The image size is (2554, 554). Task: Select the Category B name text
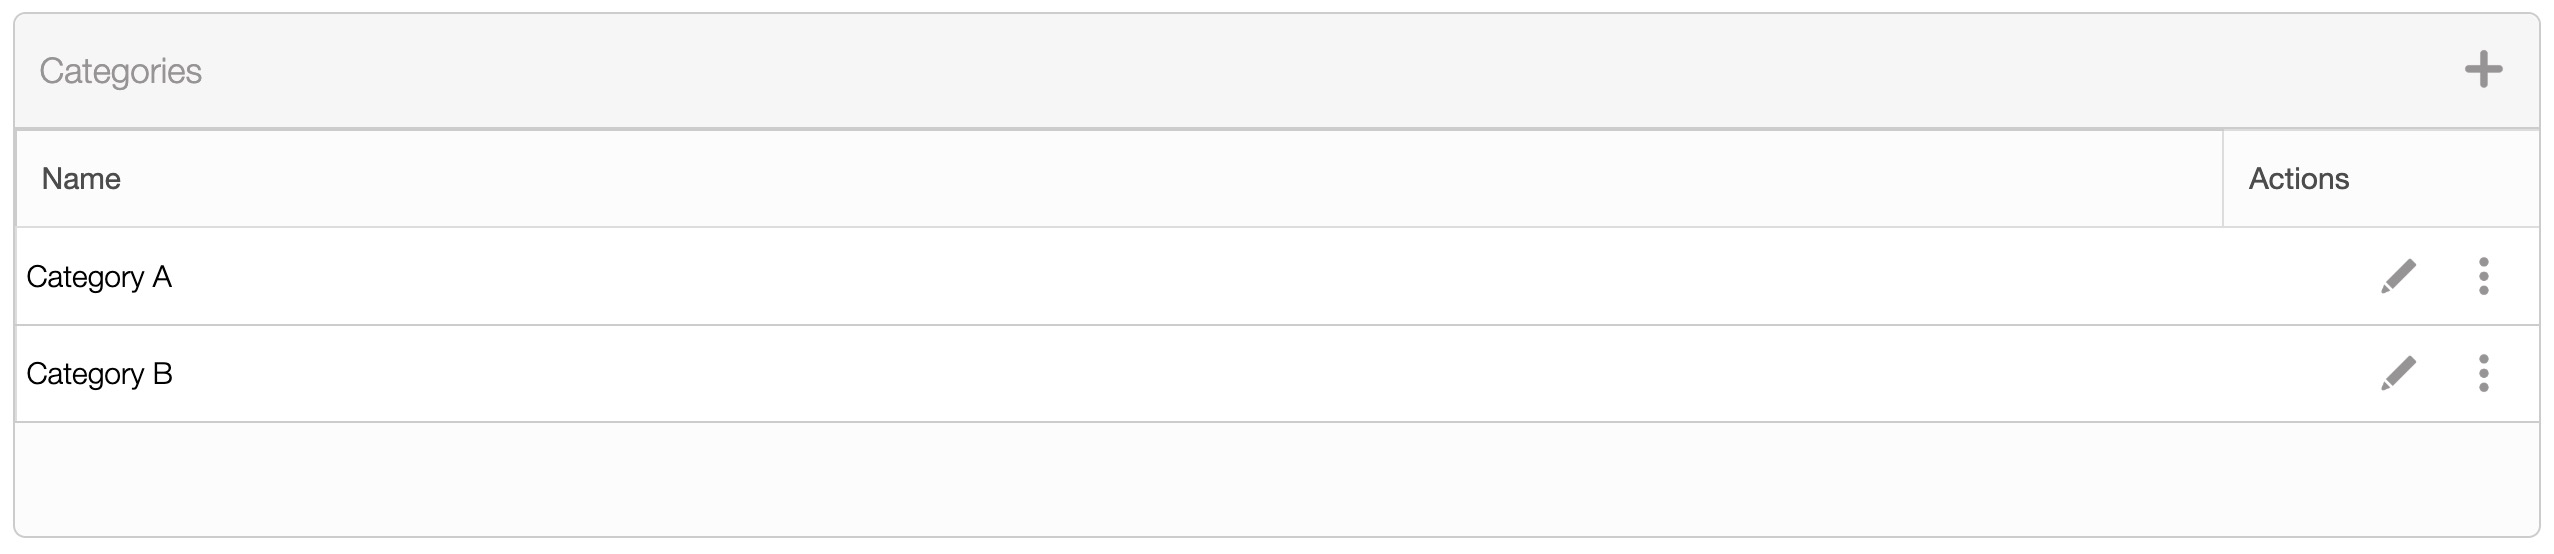(99, 374)
